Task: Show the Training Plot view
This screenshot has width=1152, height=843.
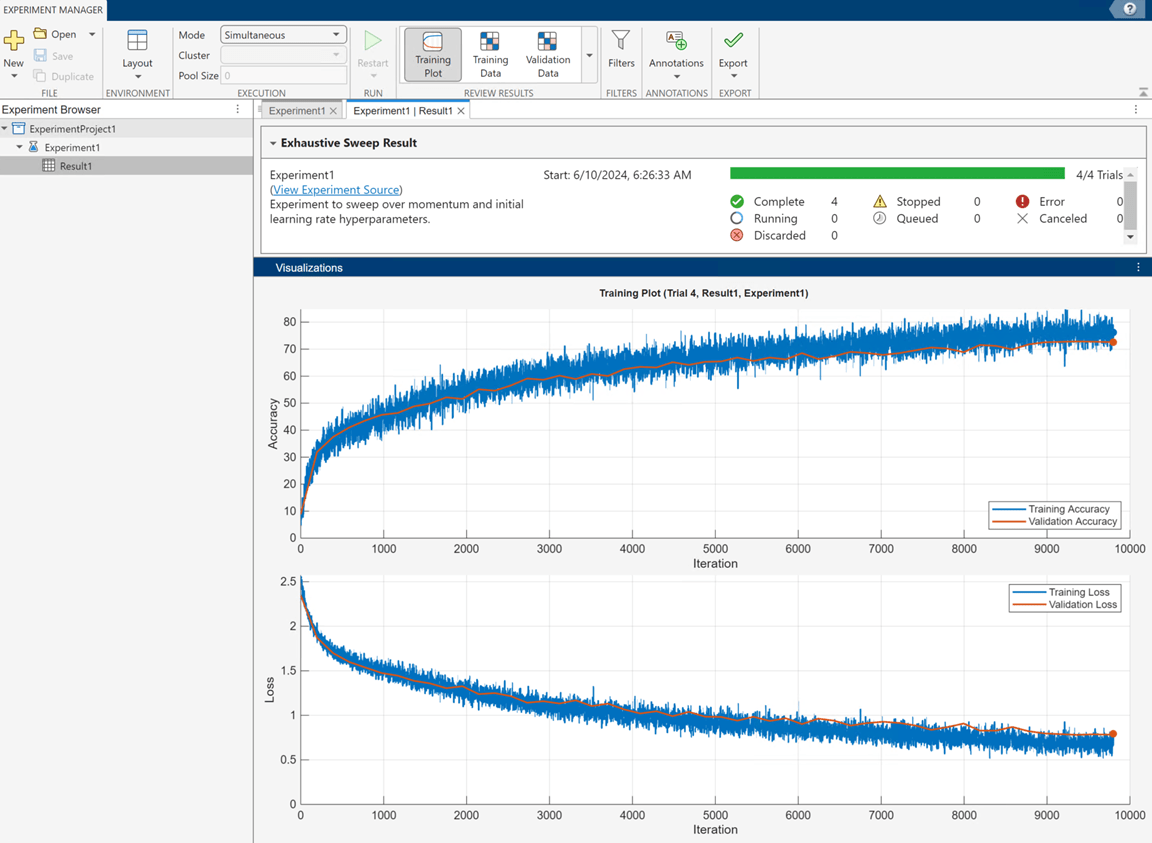Action: pos(432,53)
